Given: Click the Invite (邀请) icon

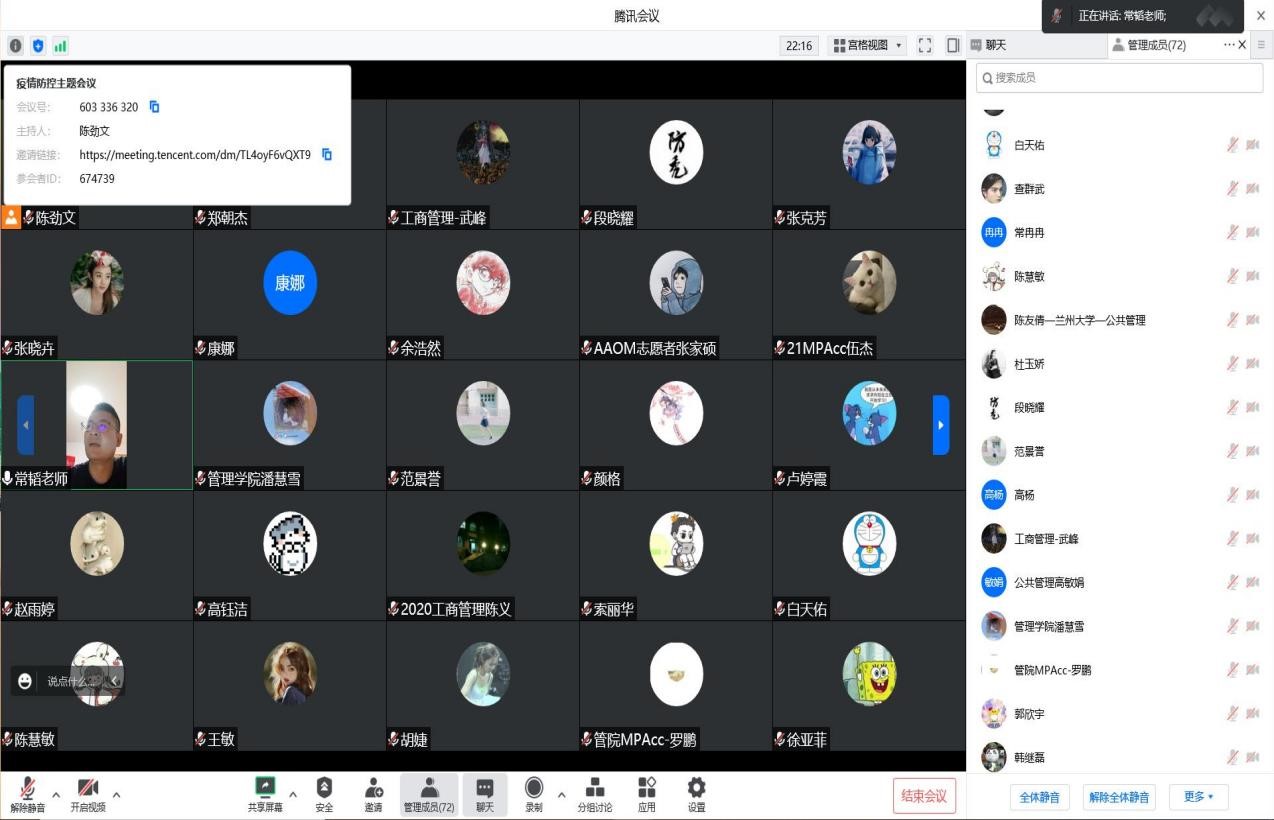Looking at the screenshot, I should click(x=373, y=790).
